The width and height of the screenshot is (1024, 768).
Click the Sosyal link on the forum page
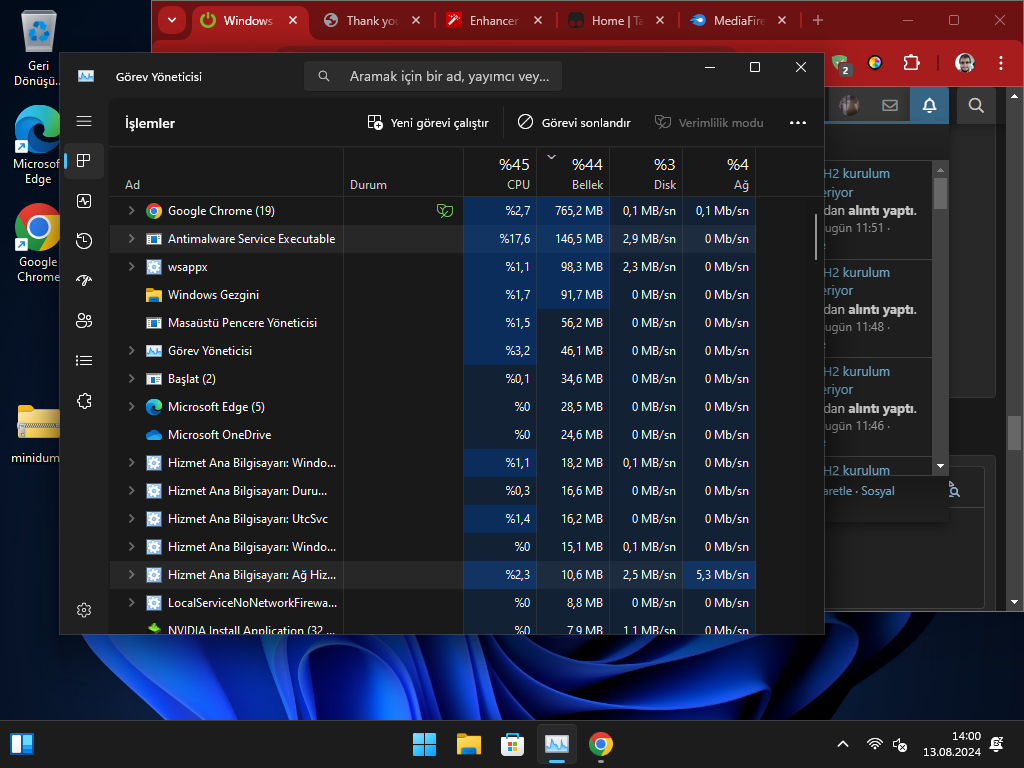(x=878, y=491)
